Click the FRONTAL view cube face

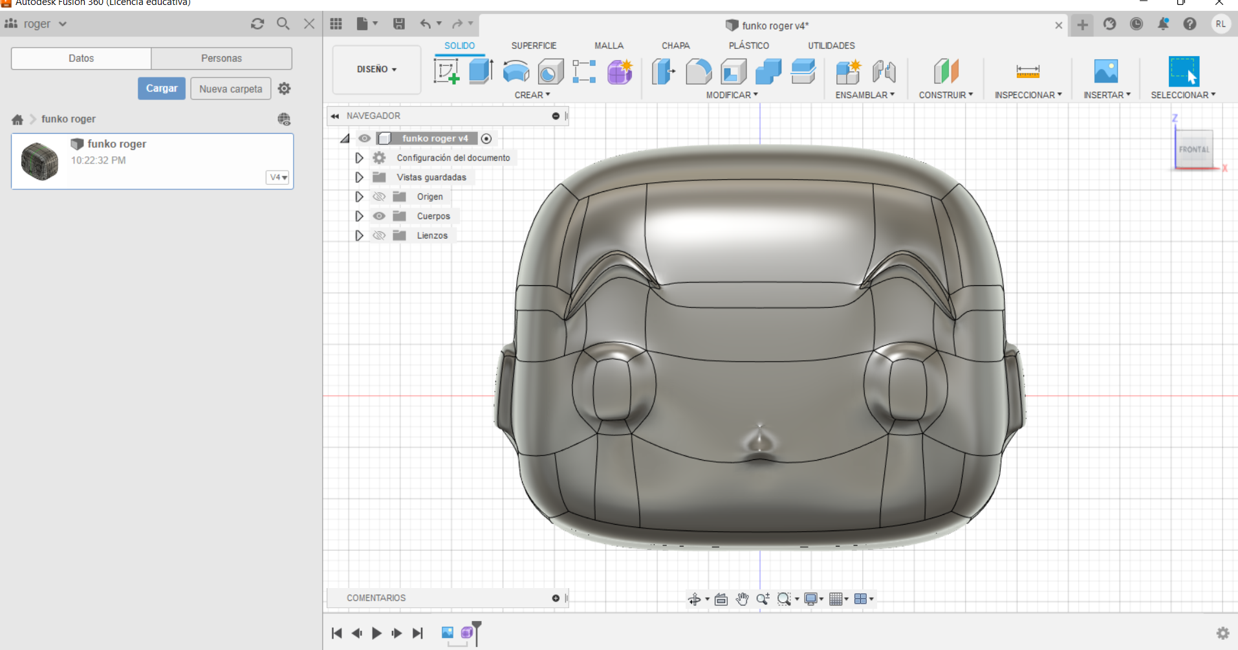[1194, 150]
